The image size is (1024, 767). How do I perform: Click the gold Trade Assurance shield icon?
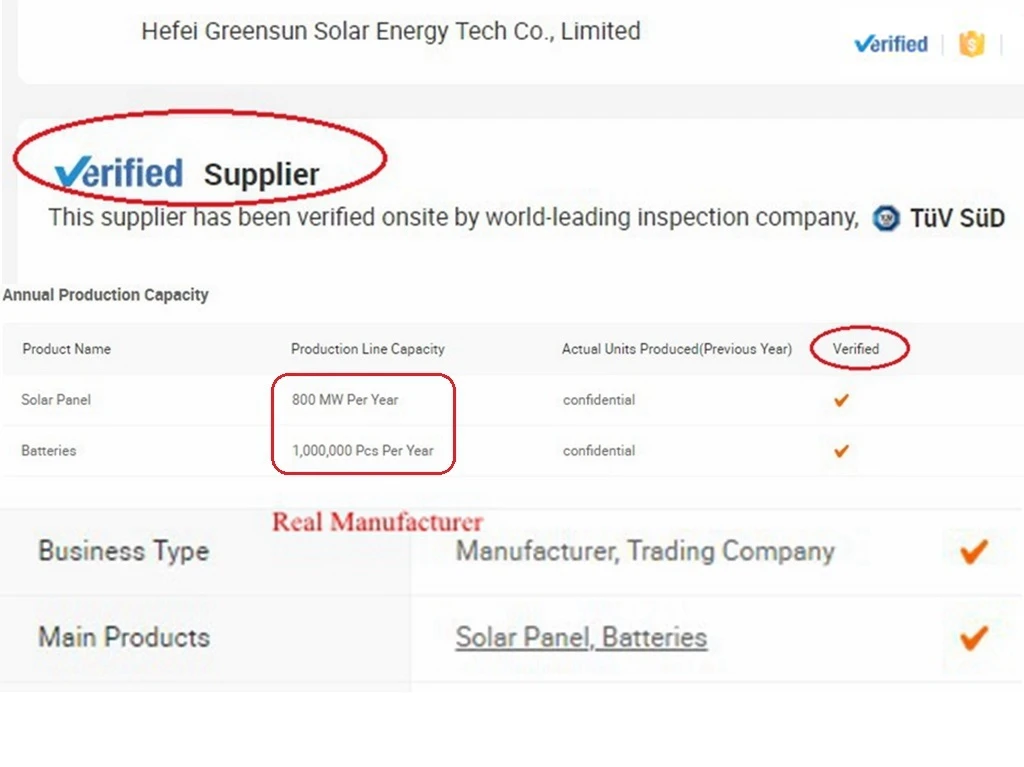click(x=972, y=44)
